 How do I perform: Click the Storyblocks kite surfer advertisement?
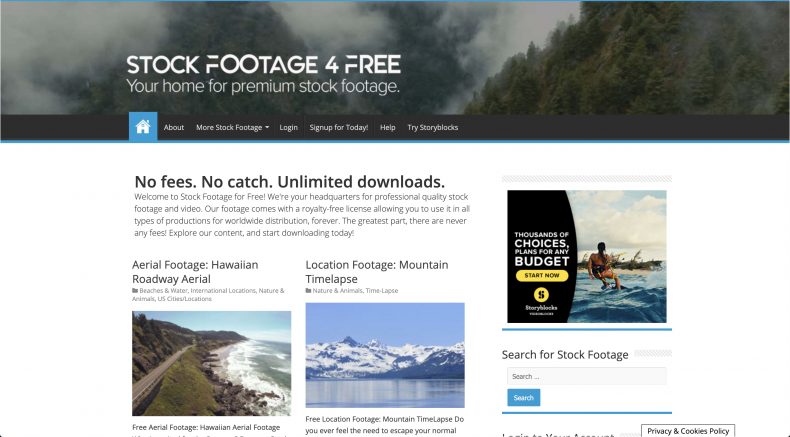pyautogui.click(x=587, y=257)
